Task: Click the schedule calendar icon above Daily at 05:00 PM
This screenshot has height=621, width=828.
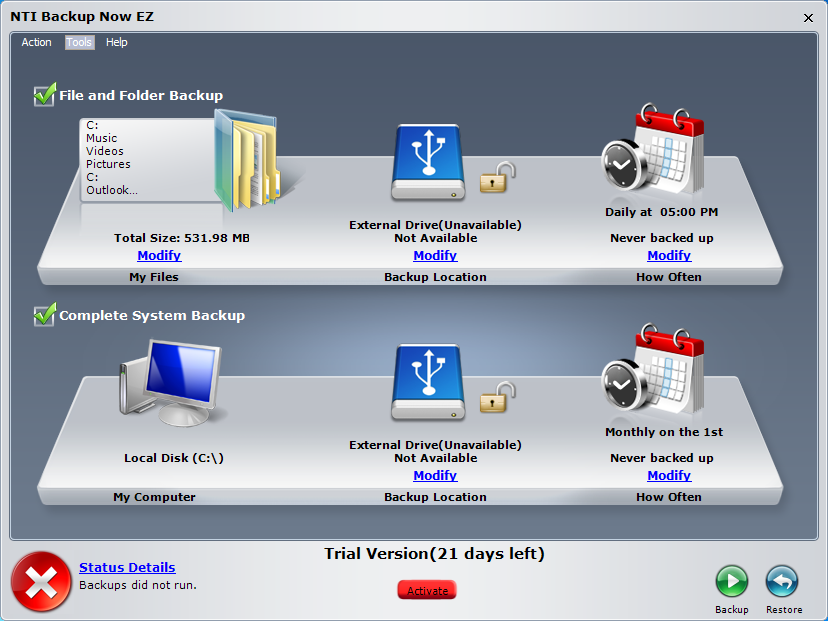Action: click(x=653, y=150)
